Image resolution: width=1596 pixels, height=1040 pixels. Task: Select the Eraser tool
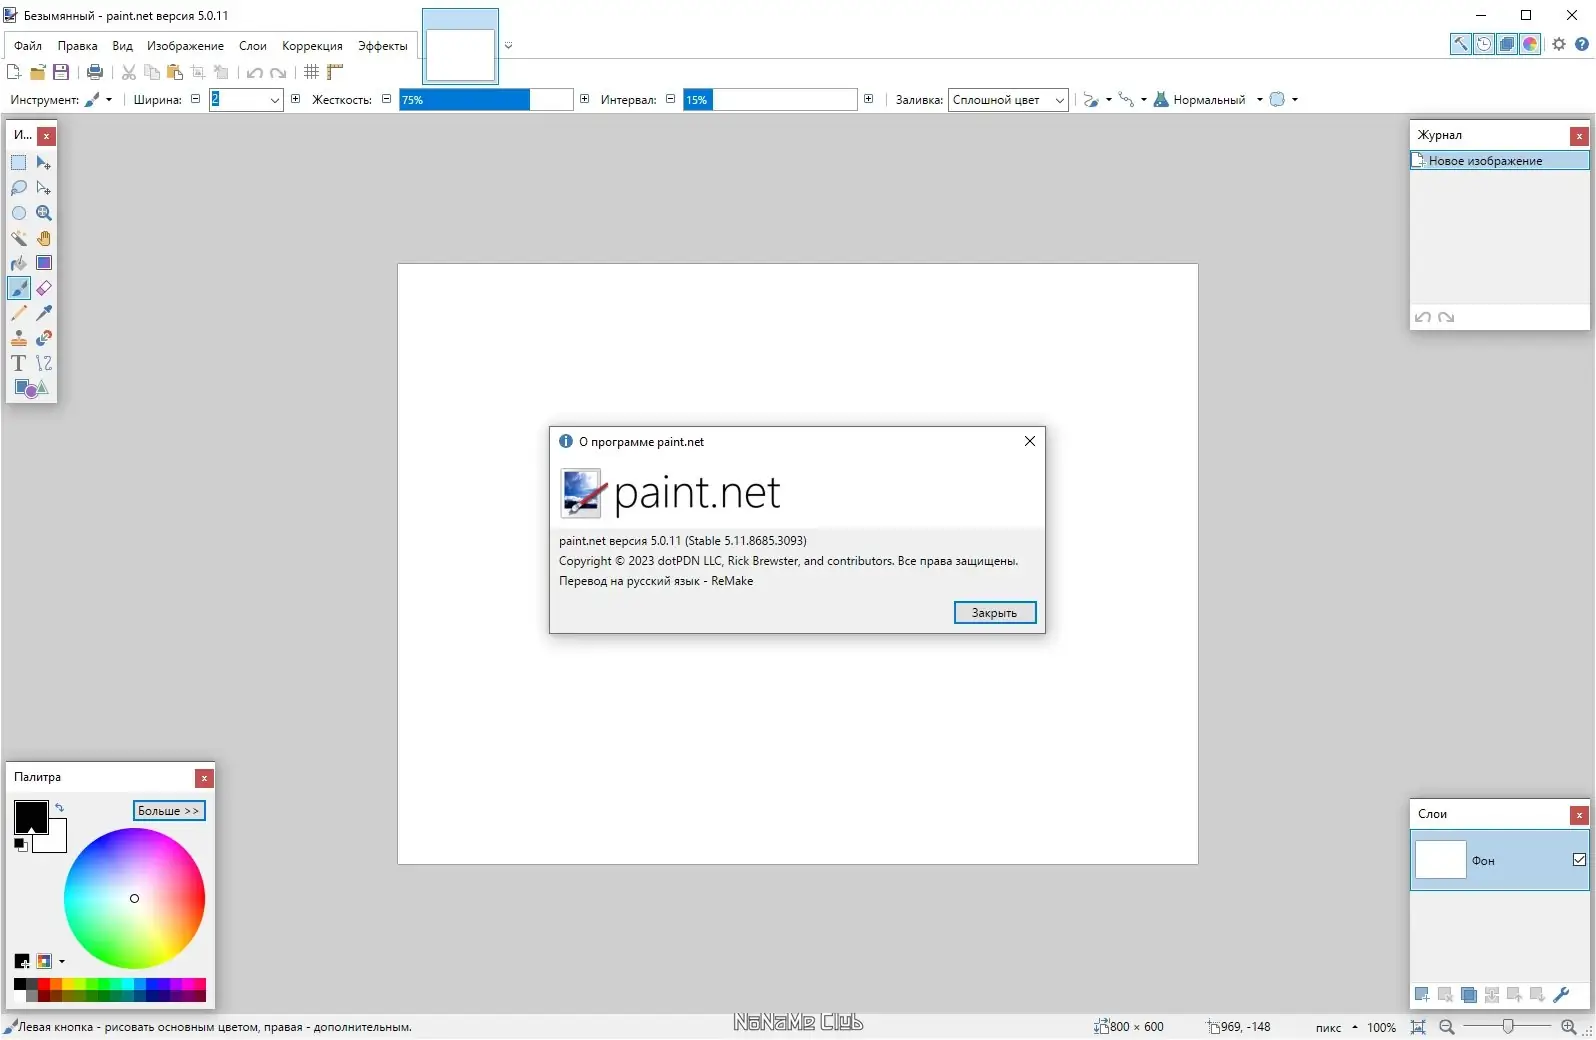pyautogui.click(x=44, y=288)
